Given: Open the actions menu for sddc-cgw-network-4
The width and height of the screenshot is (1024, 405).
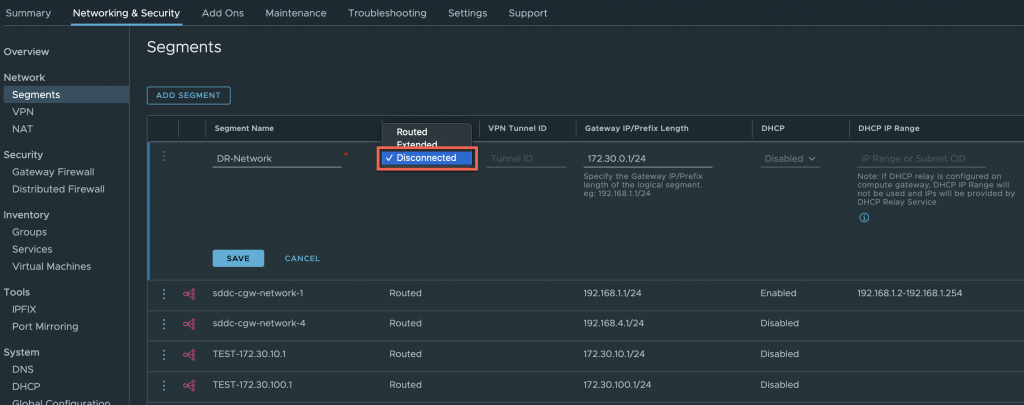Looking at the screenshot, I should click(x=163, y=324).
